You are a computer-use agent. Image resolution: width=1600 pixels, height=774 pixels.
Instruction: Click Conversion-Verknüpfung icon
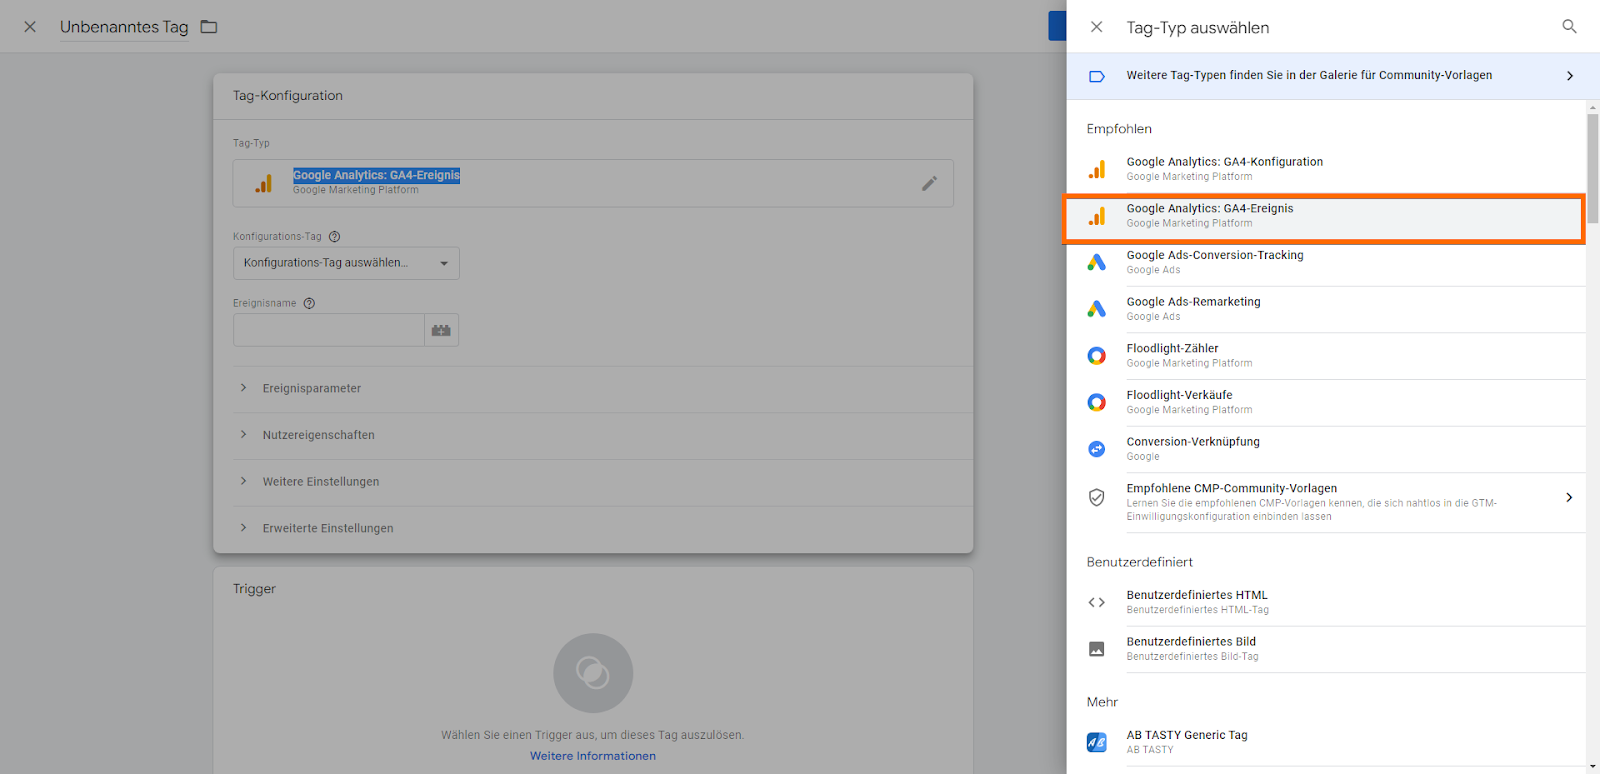coord(1097,449)
